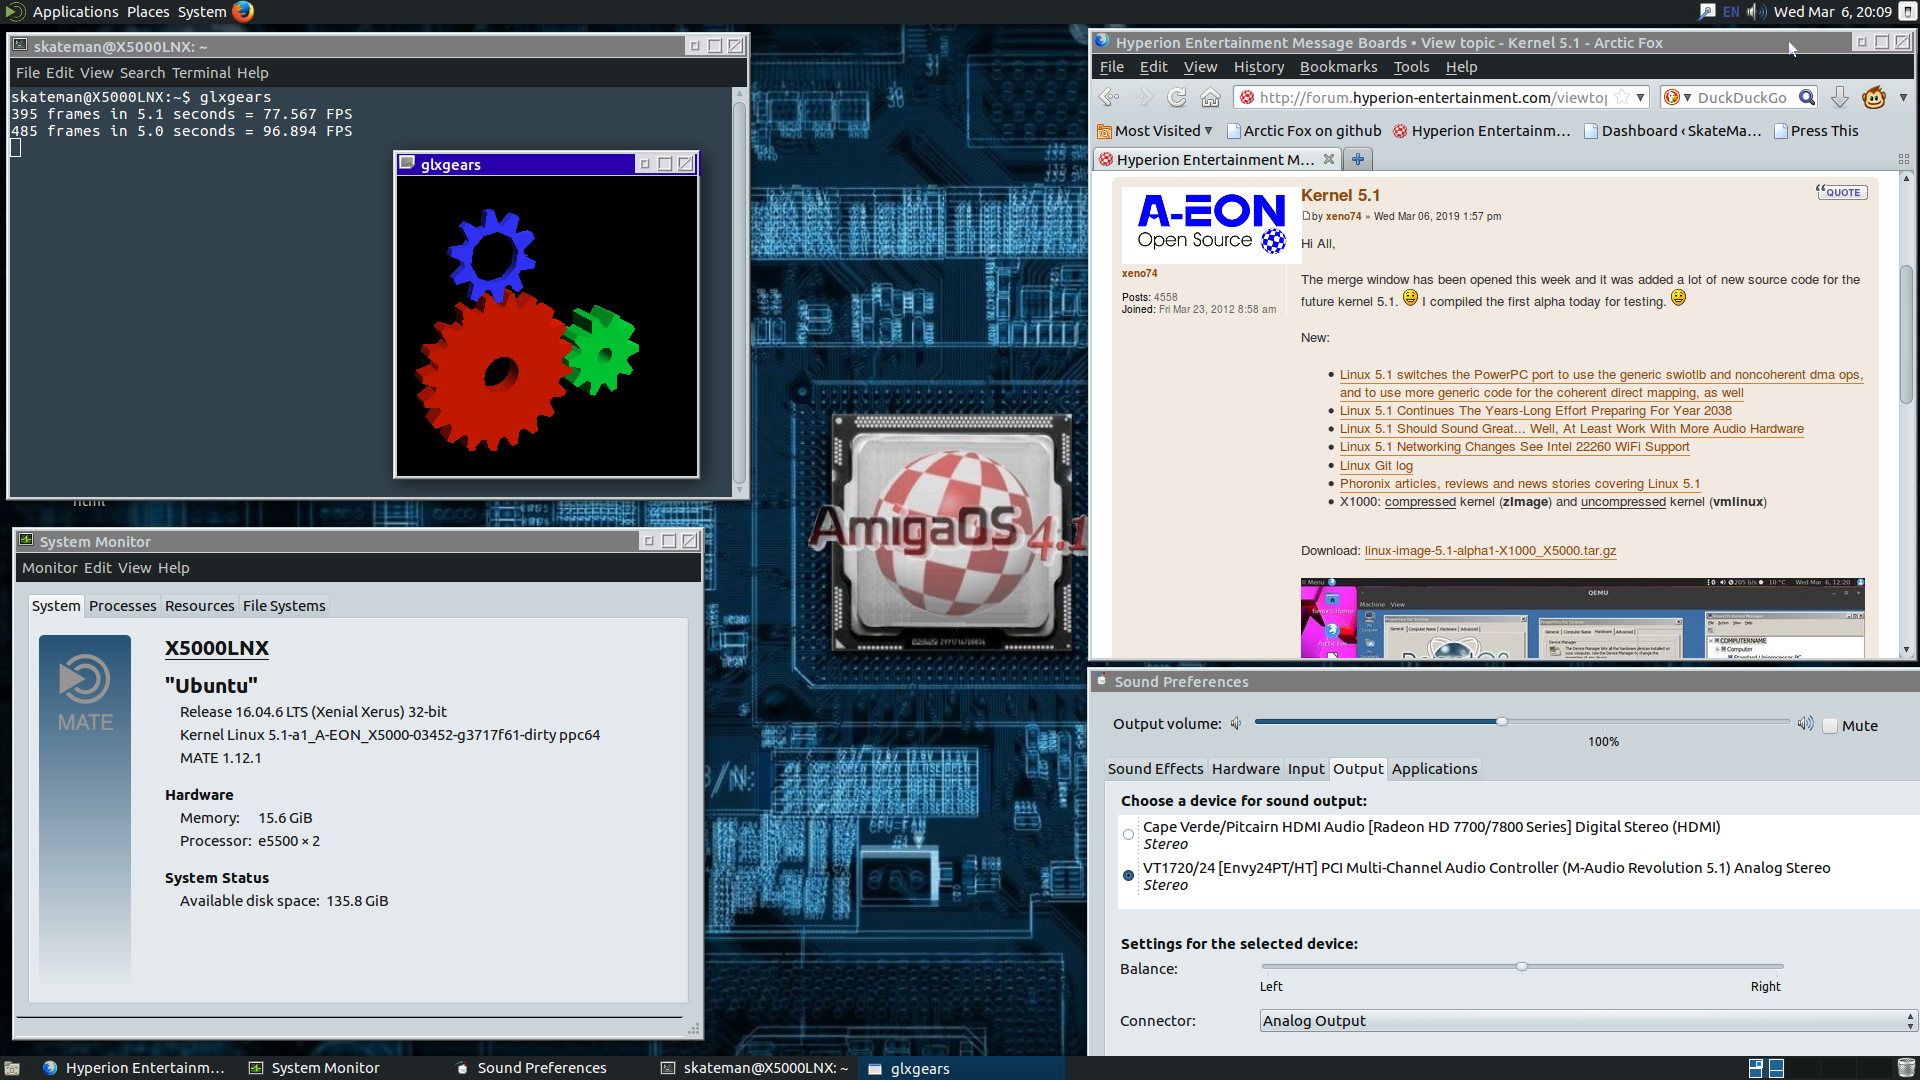Open the Monitor menu in System Monitor
Screen dimensions: 1920x1080
coord(50,568)
